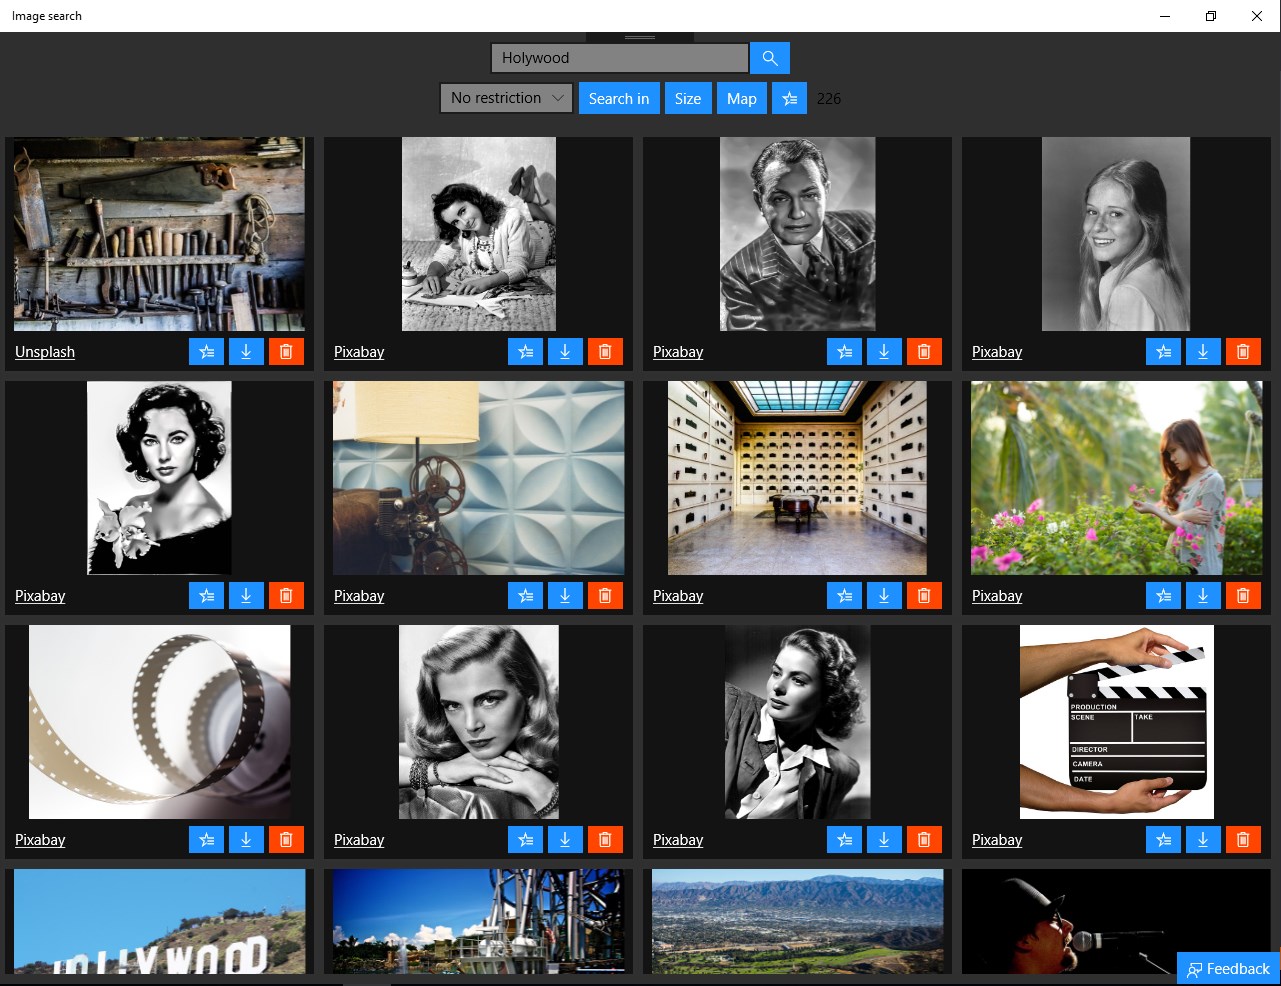Click the magnifier search button
This screenshot has height=986, width=1281.
click(770, 58)
